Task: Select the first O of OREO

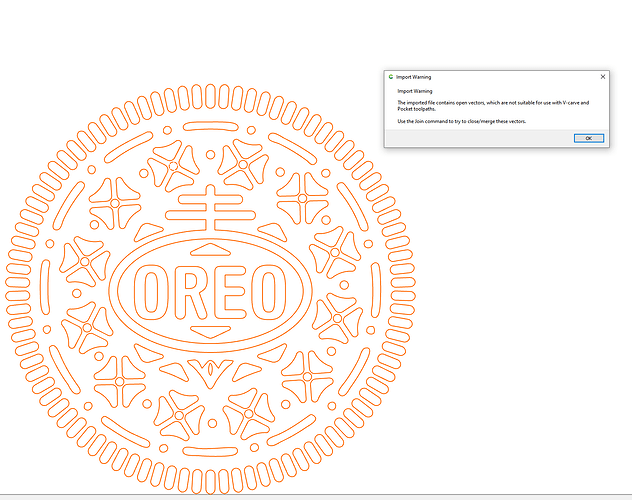Action: click(x=151, y=292)
